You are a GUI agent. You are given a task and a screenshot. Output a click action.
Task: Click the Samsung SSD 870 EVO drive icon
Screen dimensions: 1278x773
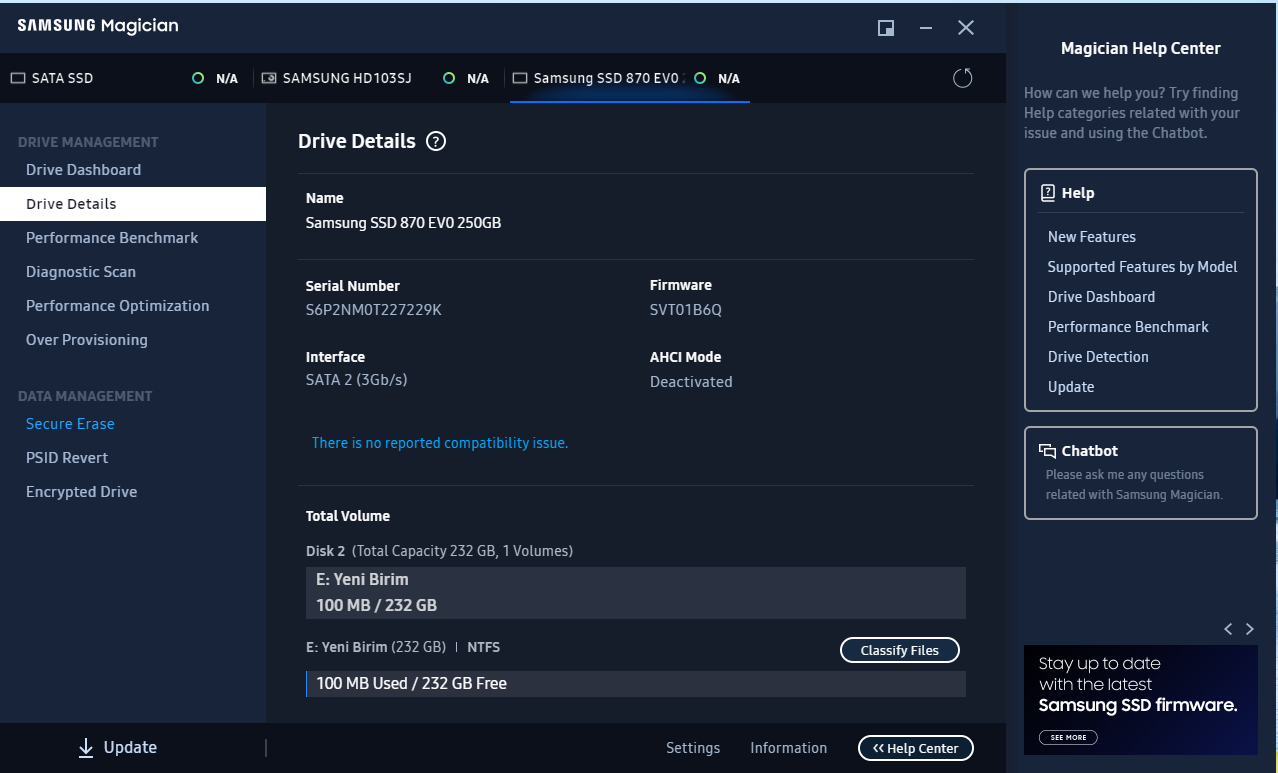click(x=520, y=78)
